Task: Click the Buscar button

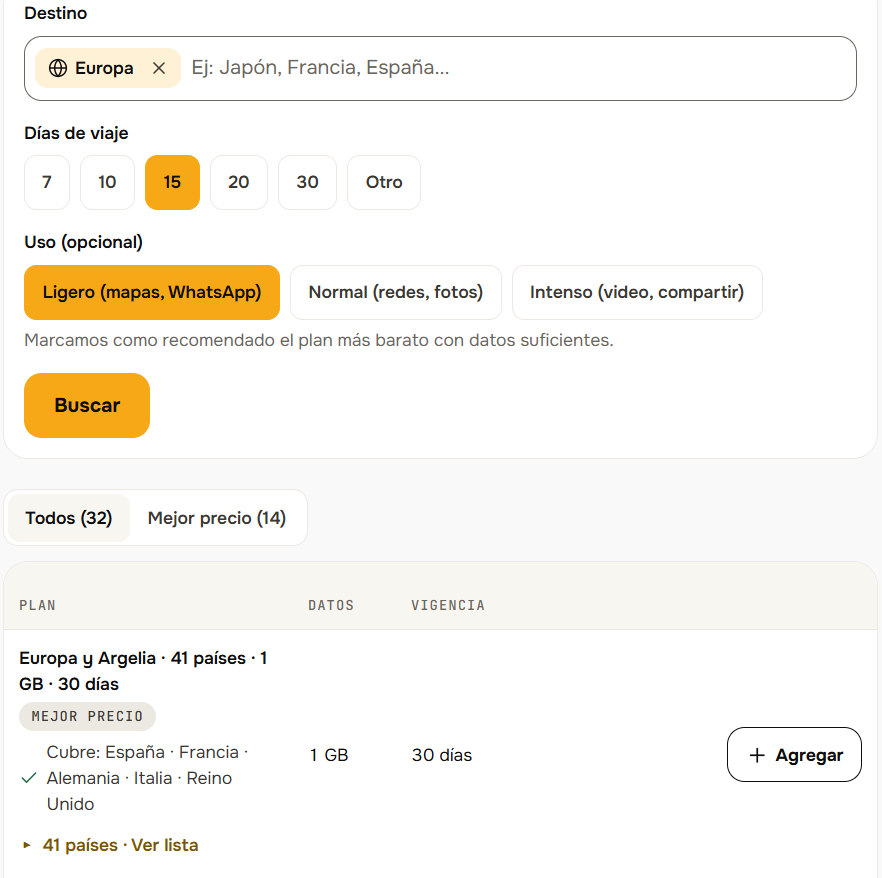Action: pyautogui.click(x=87, y=405)
